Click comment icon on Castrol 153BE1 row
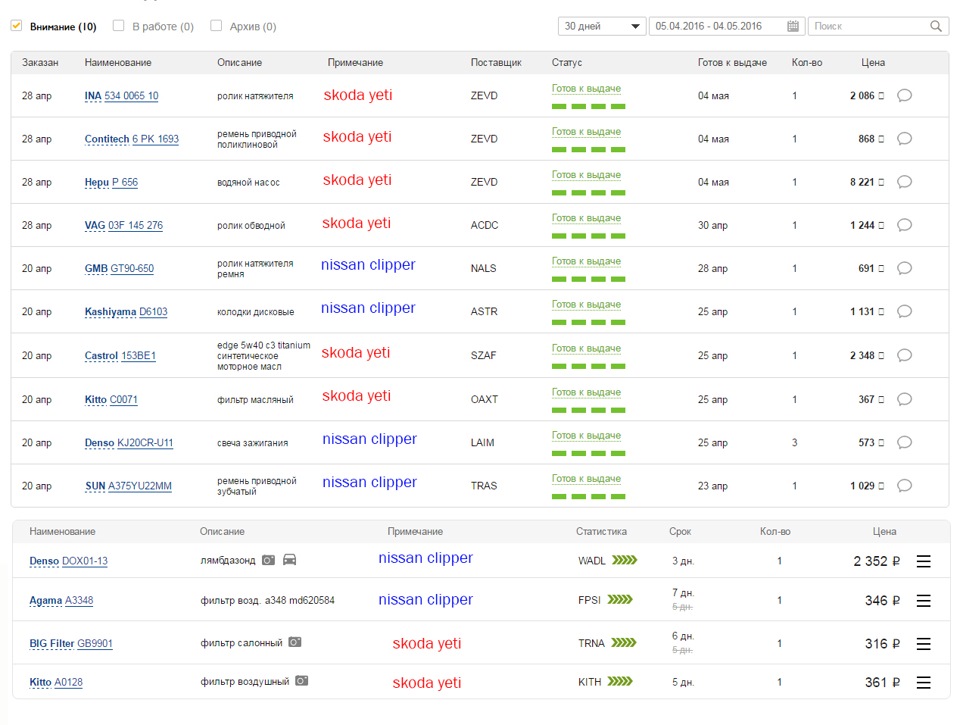 coord(904,355)
